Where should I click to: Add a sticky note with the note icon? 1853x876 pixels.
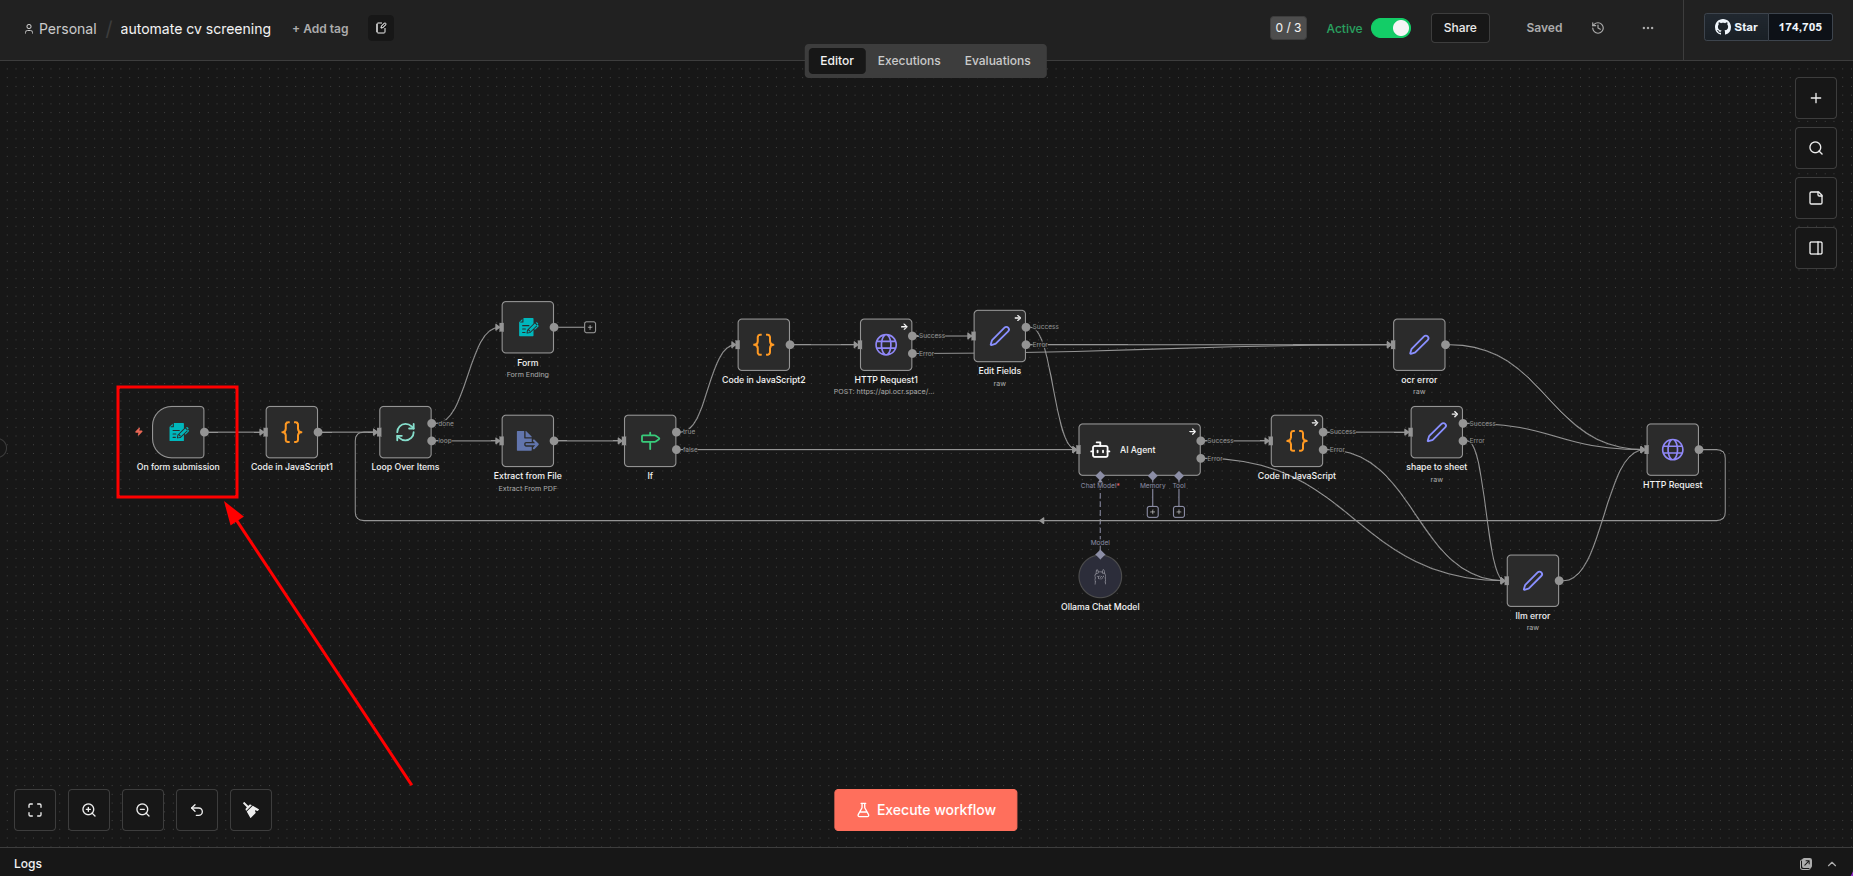click(1816, 198)
